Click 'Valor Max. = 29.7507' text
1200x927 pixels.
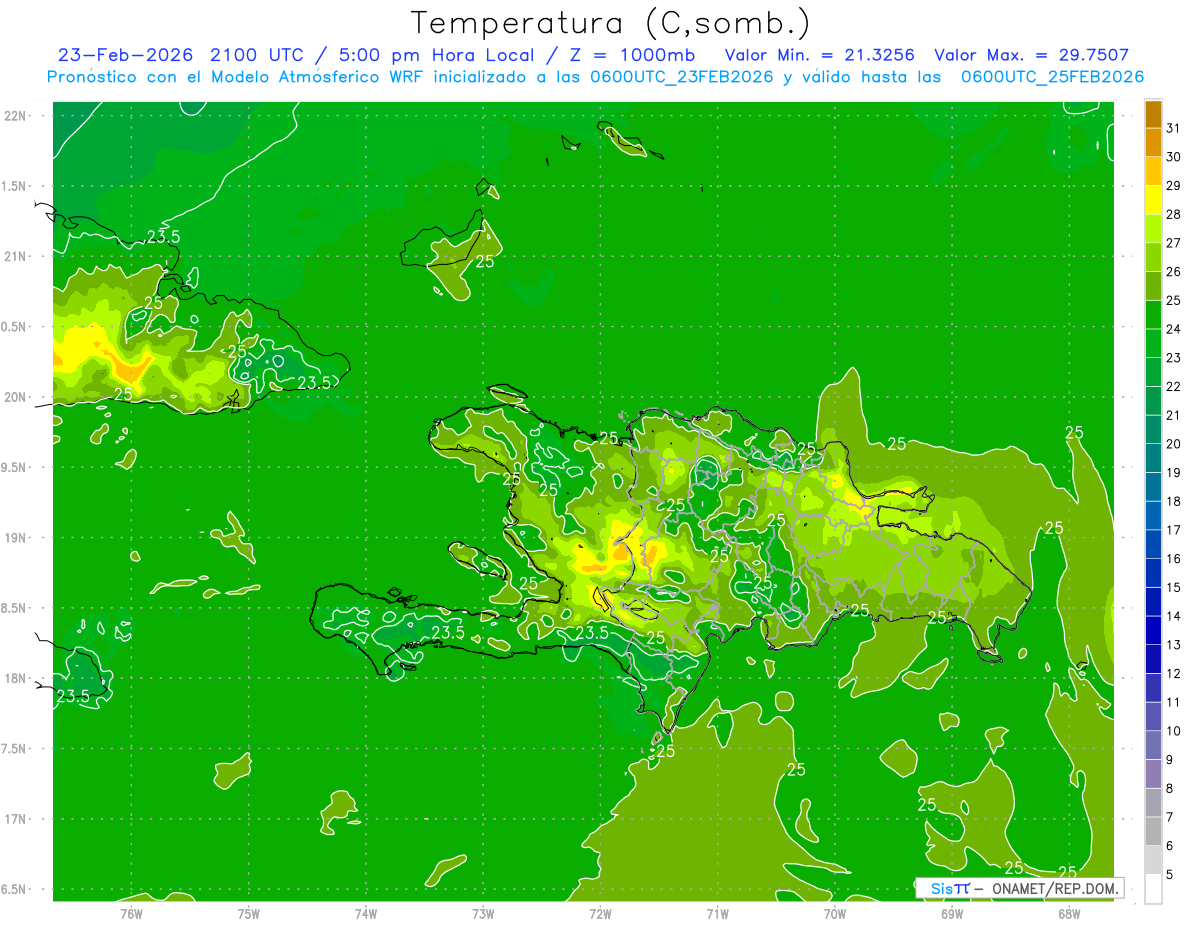click(1032, 56)
